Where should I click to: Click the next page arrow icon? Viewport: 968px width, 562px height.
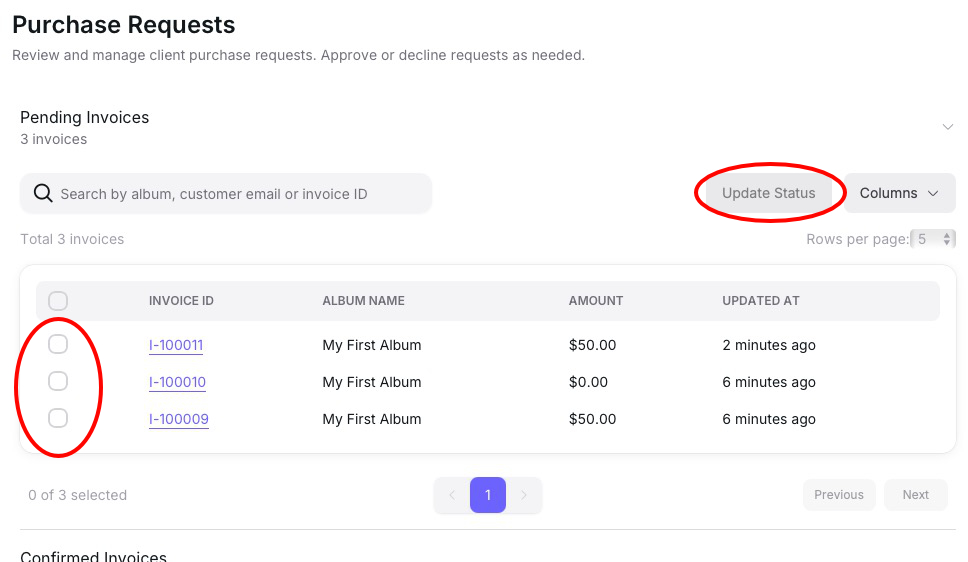(524, 495)
